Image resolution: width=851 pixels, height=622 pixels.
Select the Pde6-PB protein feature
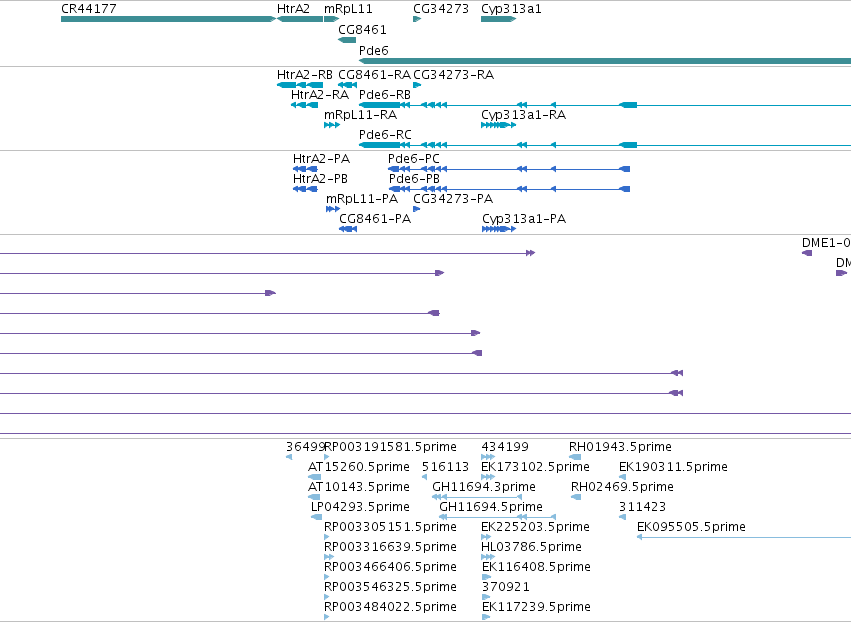[x=510, y=189]
